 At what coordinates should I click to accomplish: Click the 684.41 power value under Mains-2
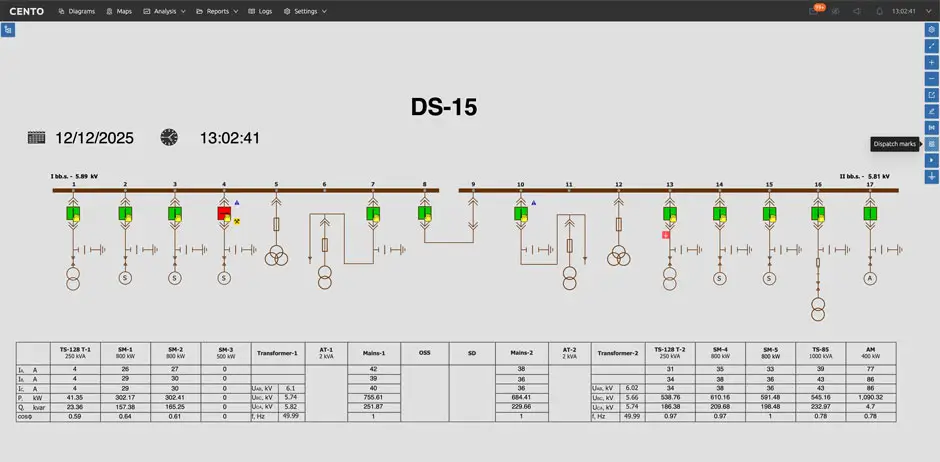click(522, 397)
